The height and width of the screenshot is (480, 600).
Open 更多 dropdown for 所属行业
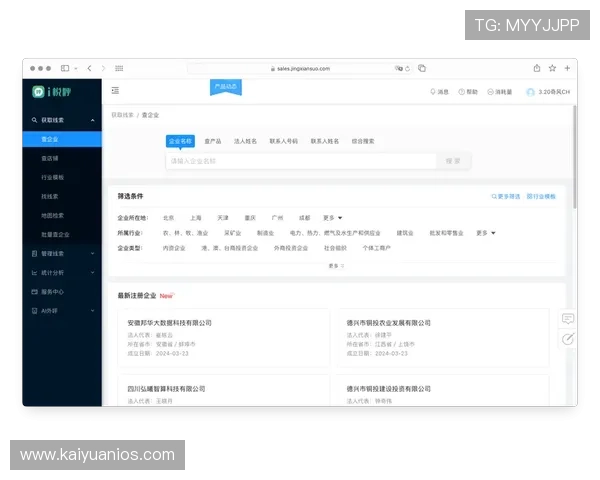pos(486,233)
